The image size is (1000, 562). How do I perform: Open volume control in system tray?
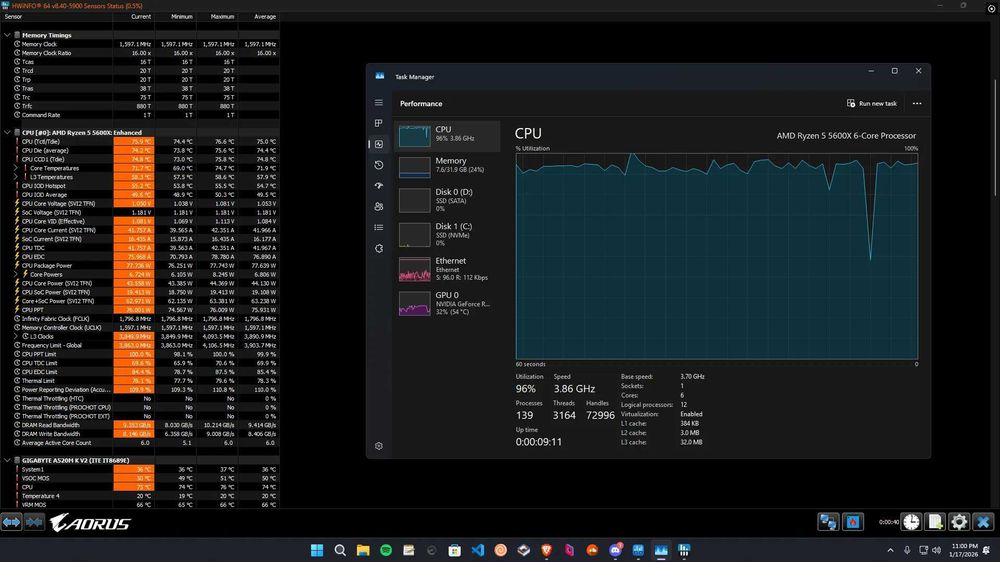(x=936, y=550)
